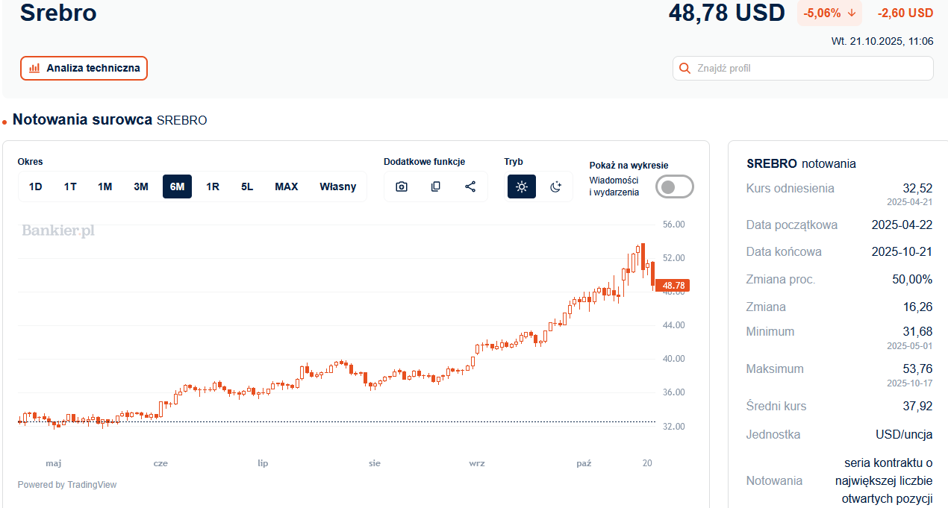Toggle news and events on chart
The image size is (948, 508).
[674, 187]
